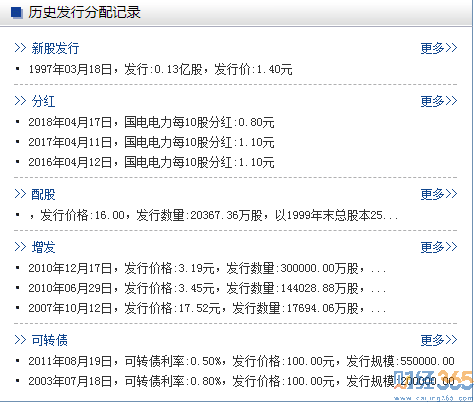Show 更多>> for 配股 section
The width and height of the screenshot is (474, 402).
pos(439,194)
